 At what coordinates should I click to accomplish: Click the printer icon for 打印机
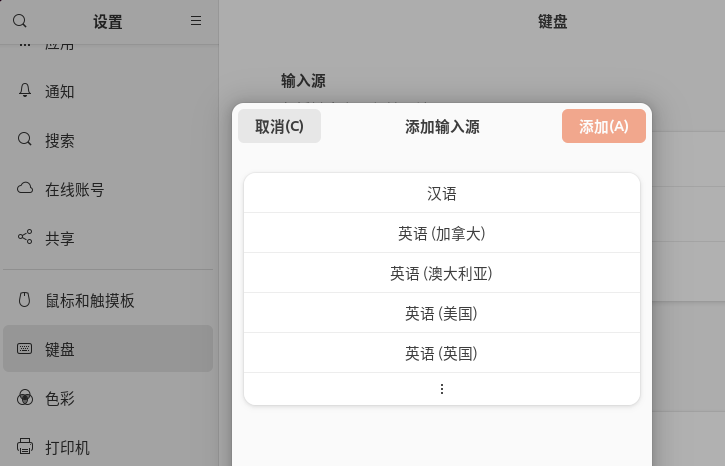25,447
